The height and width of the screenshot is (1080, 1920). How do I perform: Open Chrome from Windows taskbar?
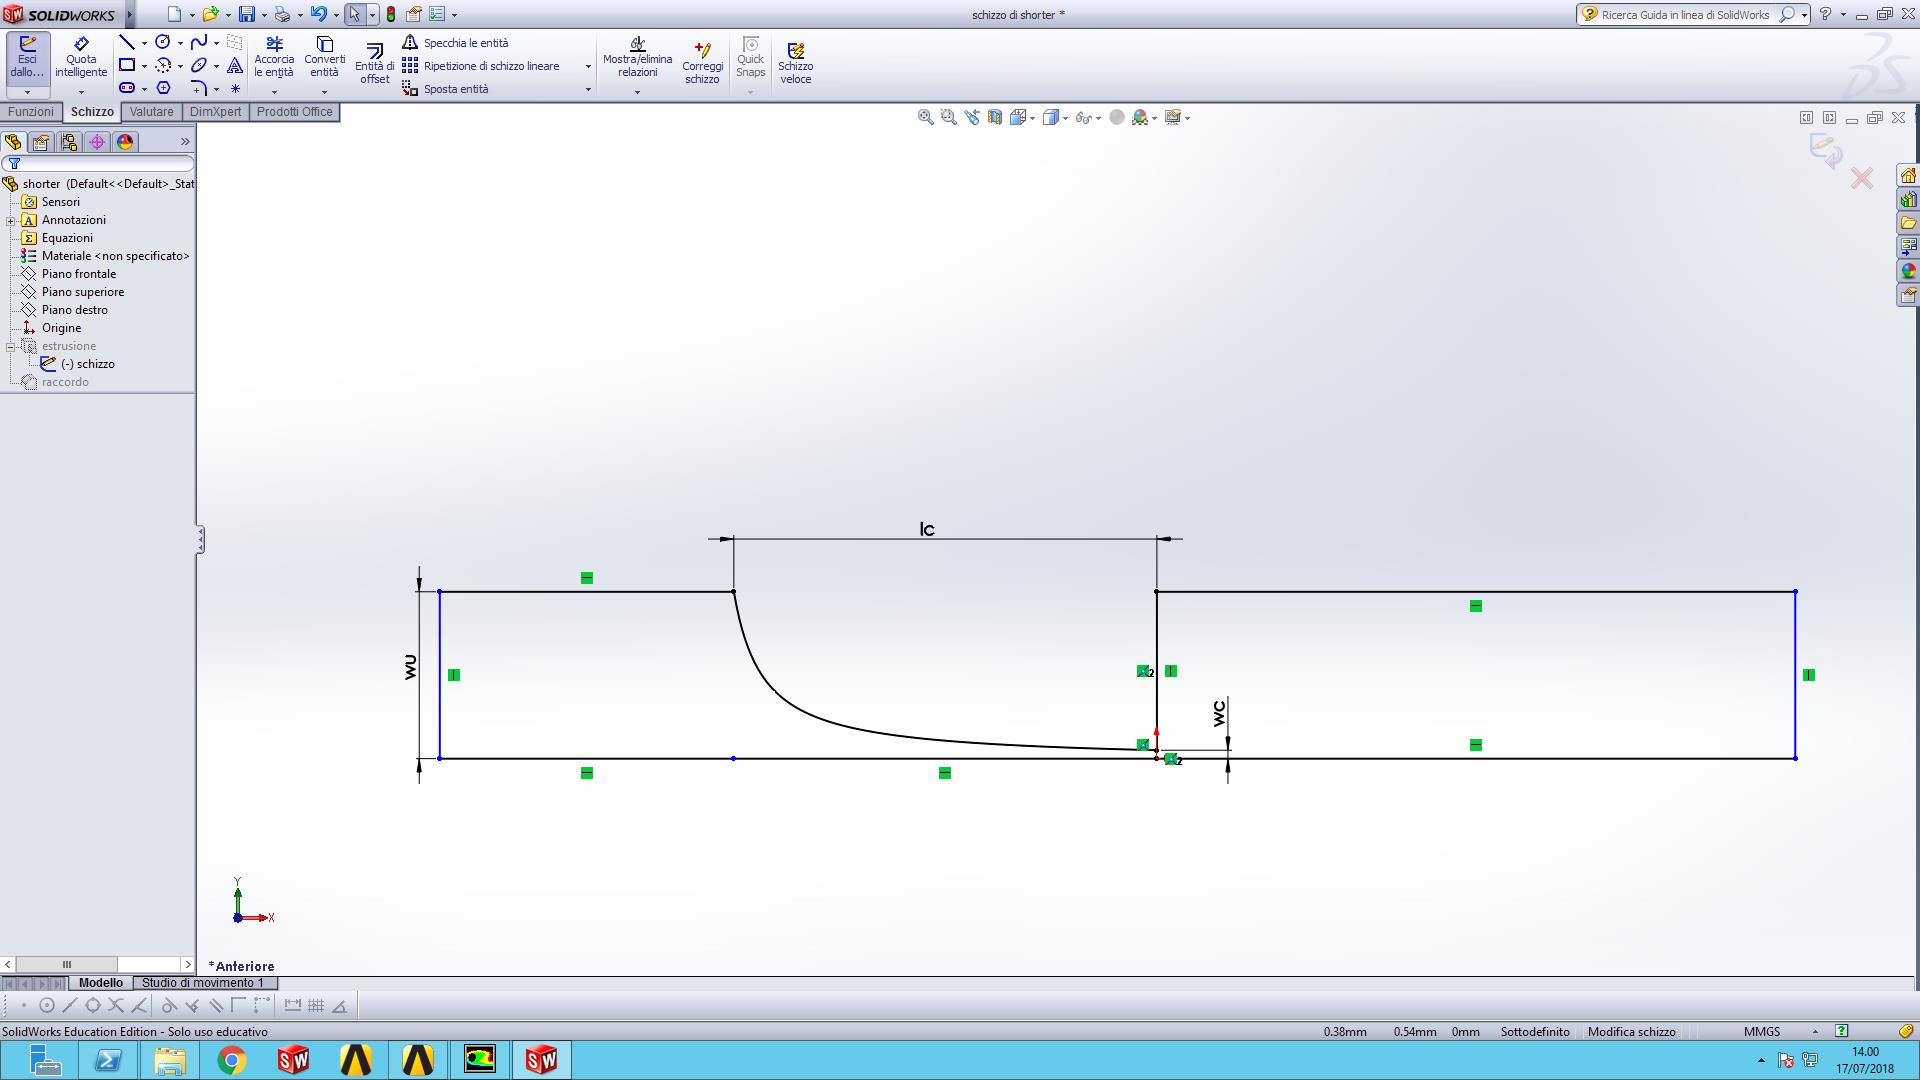tap(231, 1060)
